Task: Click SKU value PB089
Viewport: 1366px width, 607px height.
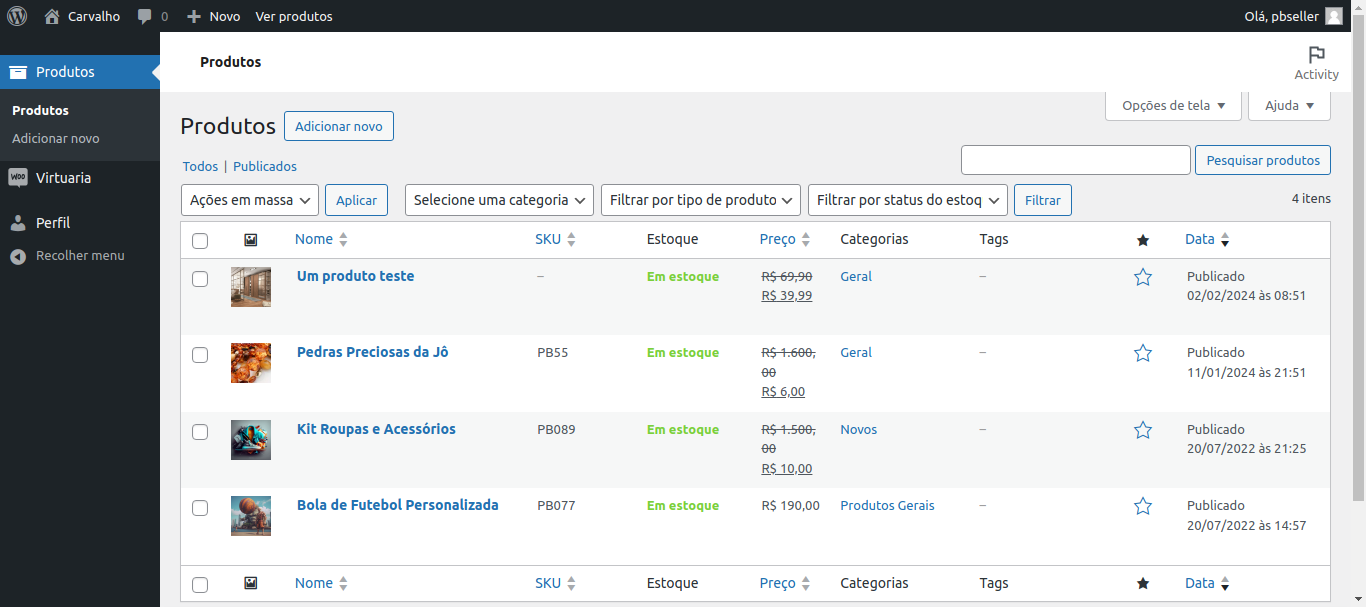Action: pos(556,430)
